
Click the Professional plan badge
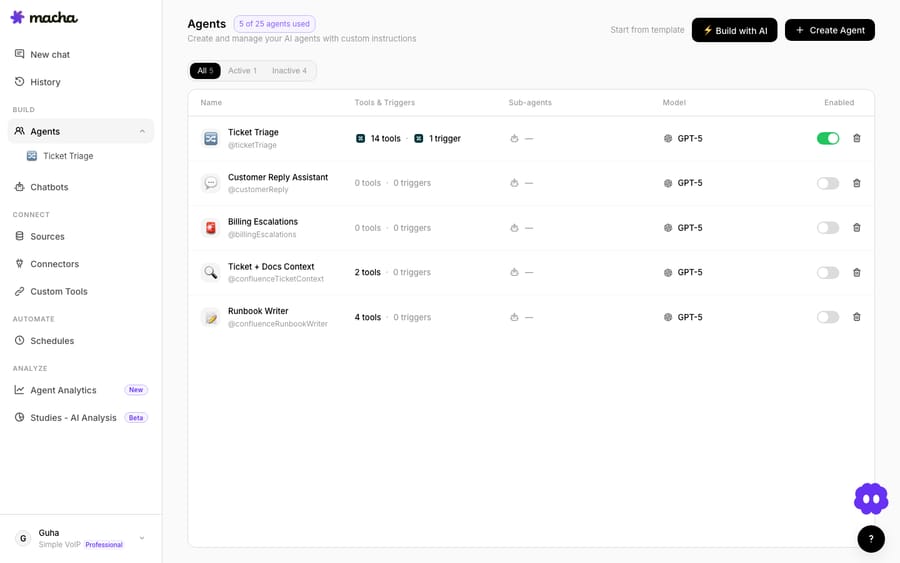104,545
